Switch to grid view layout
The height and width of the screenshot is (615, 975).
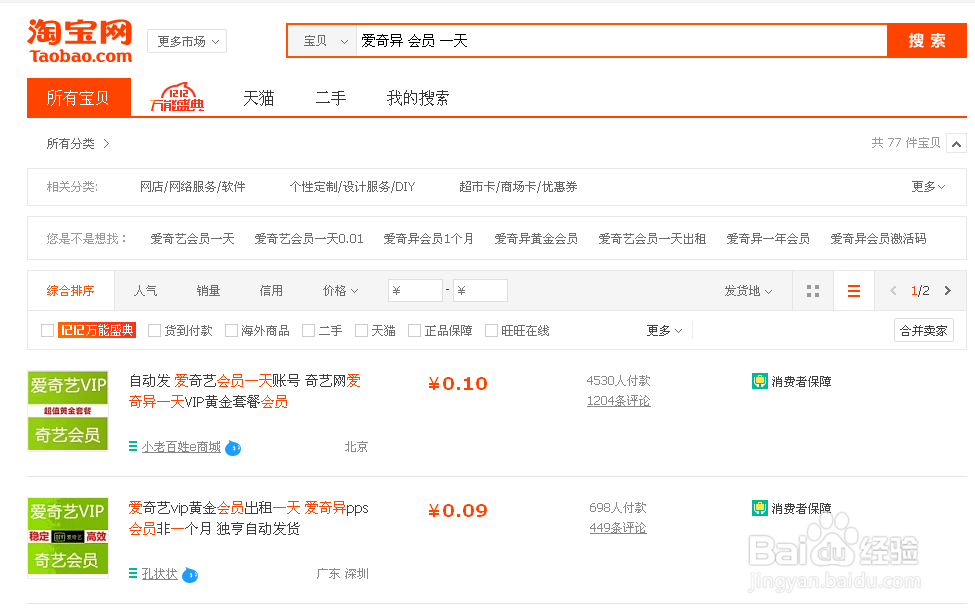(812, 290)
